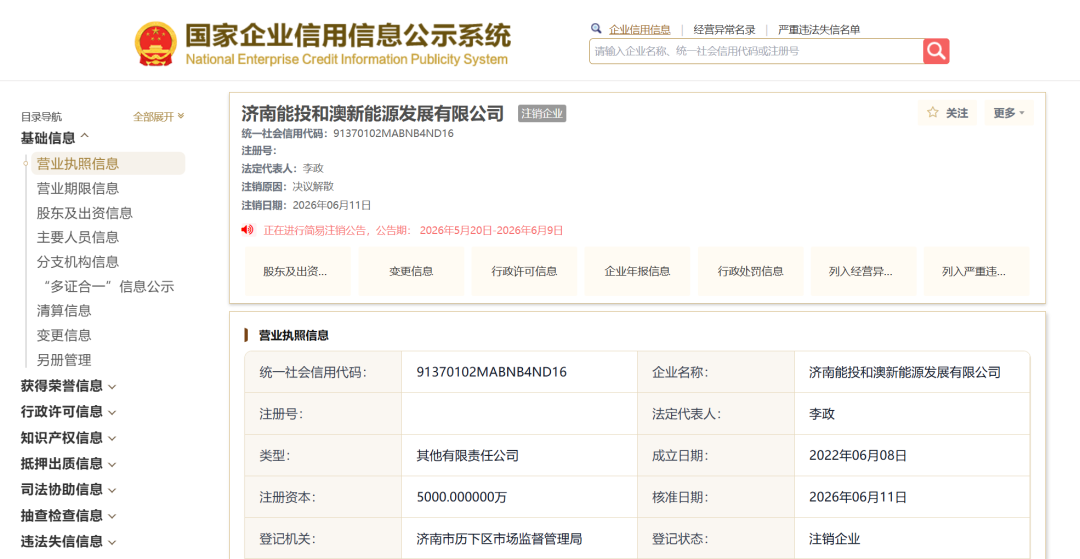Click the 列入经营异... card button
The width and height of the screenshot is (1080, 559).
(863, 271)
